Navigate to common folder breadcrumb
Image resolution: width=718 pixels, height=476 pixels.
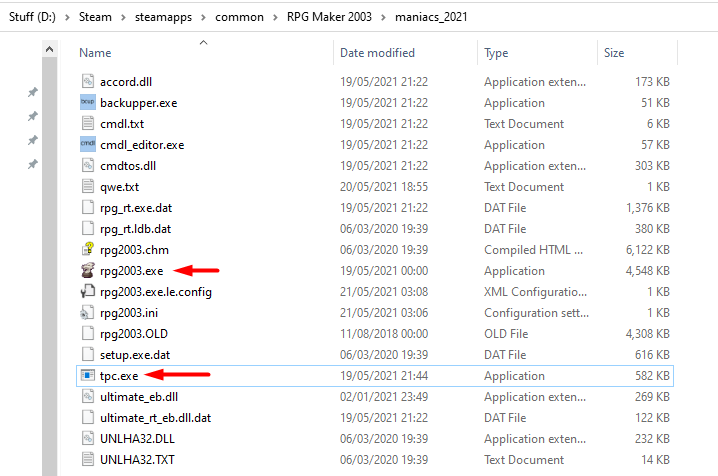239,17
